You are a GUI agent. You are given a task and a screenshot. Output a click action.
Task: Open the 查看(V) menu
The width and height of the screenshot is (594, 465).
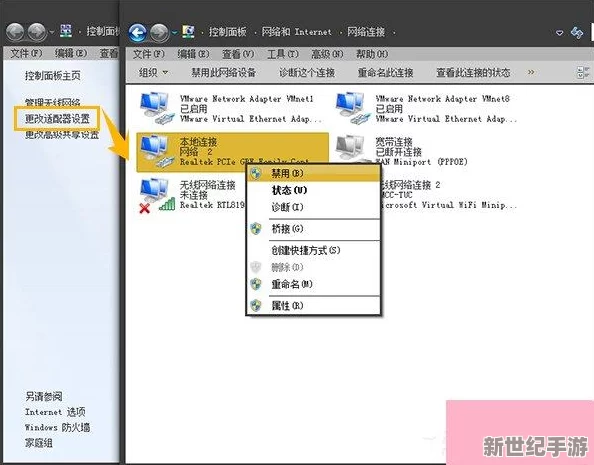tap(238, 54)
